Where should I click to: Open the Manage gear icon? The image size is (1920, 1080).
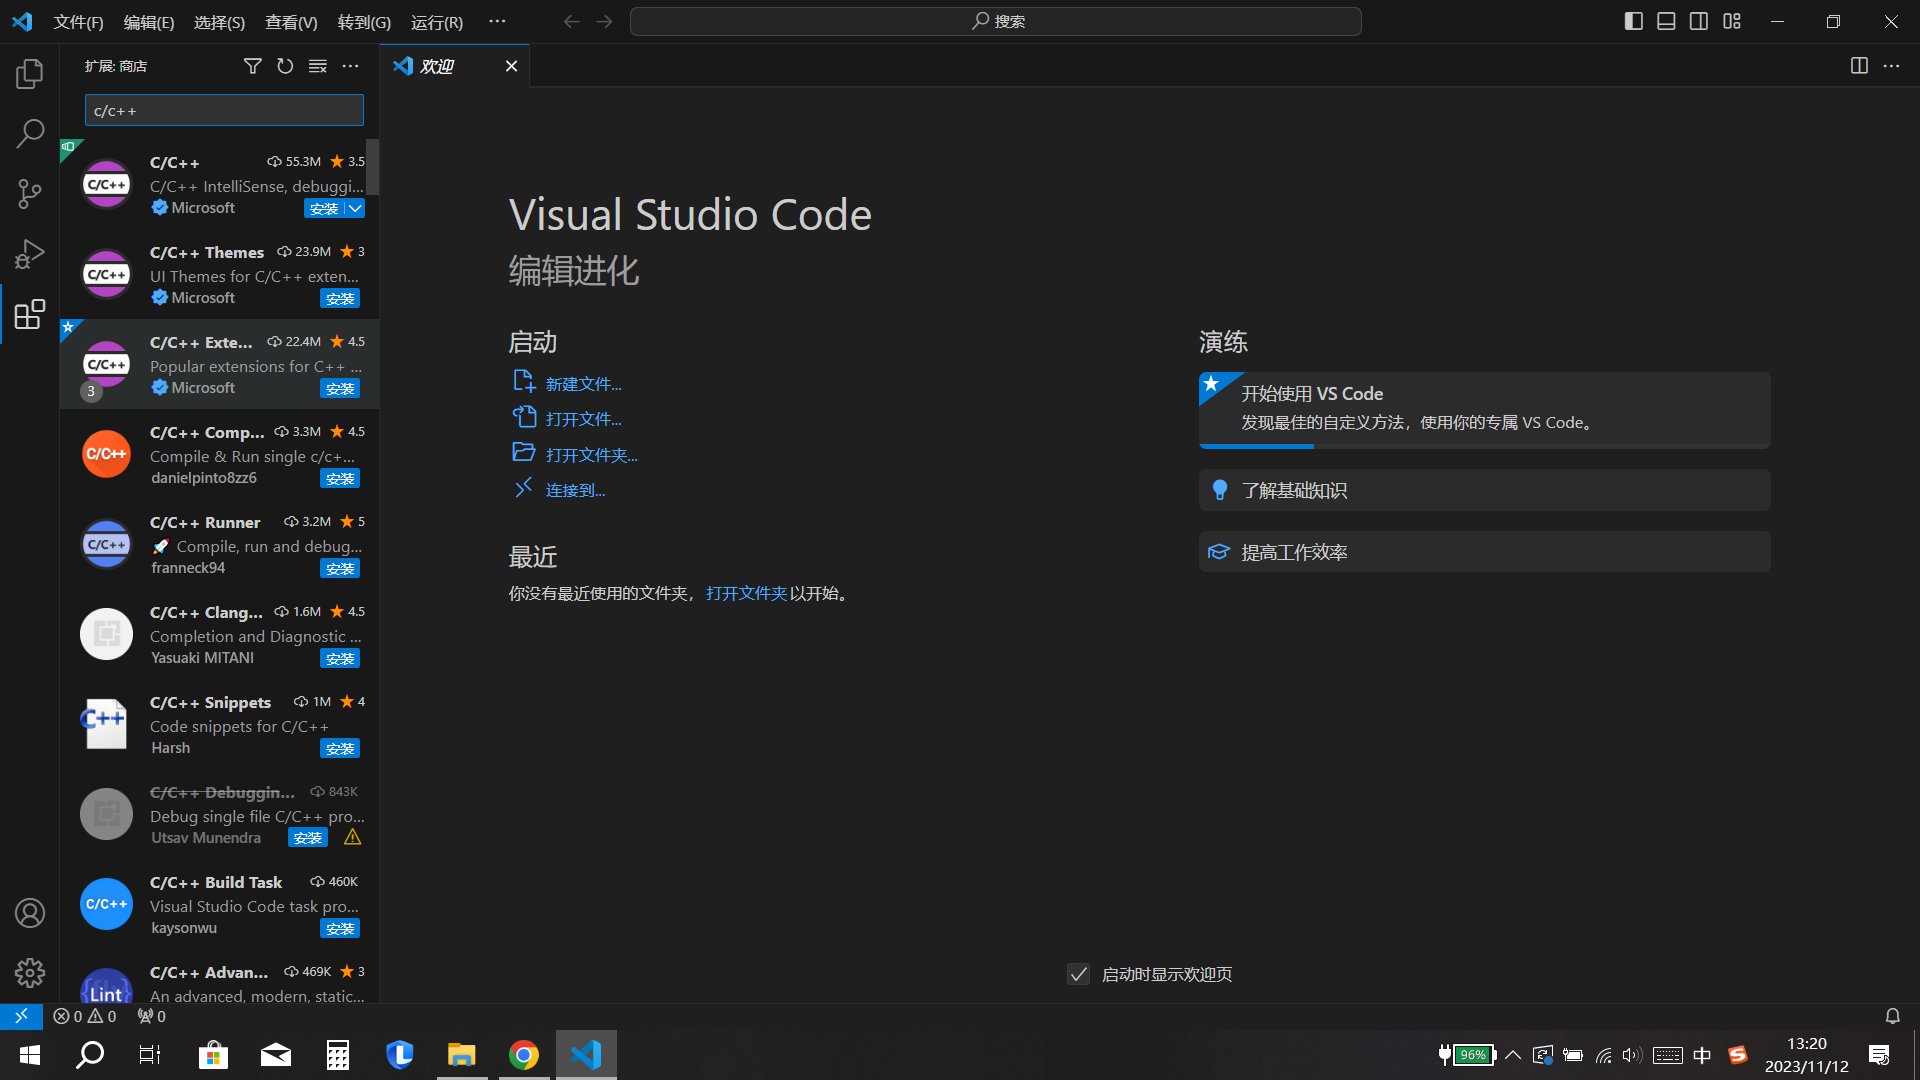click(x=30, y=973)
